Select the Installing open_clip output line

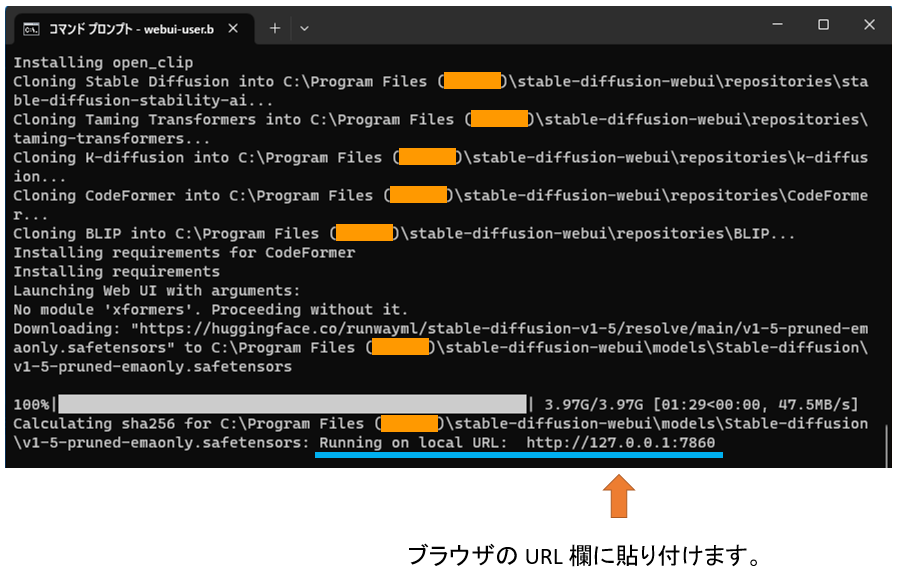pyautogui.click(x=105, y=62)
